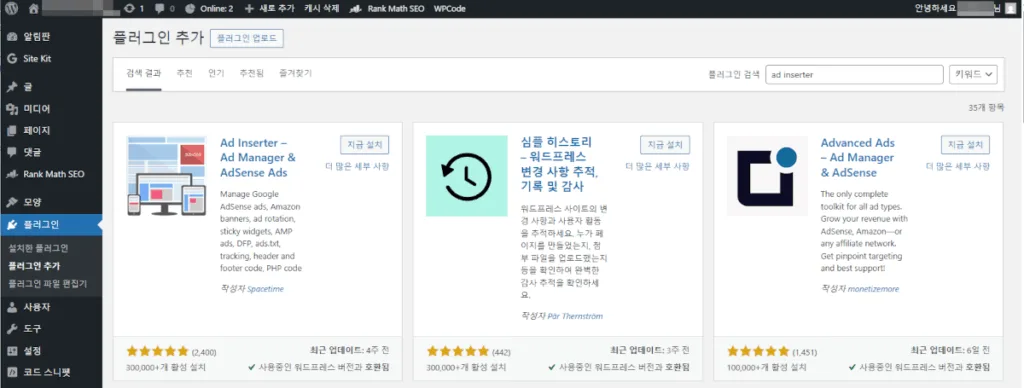1024x388 pixels.
Task: Open Online: 2 visitors indicator
Action: [209, 8]
